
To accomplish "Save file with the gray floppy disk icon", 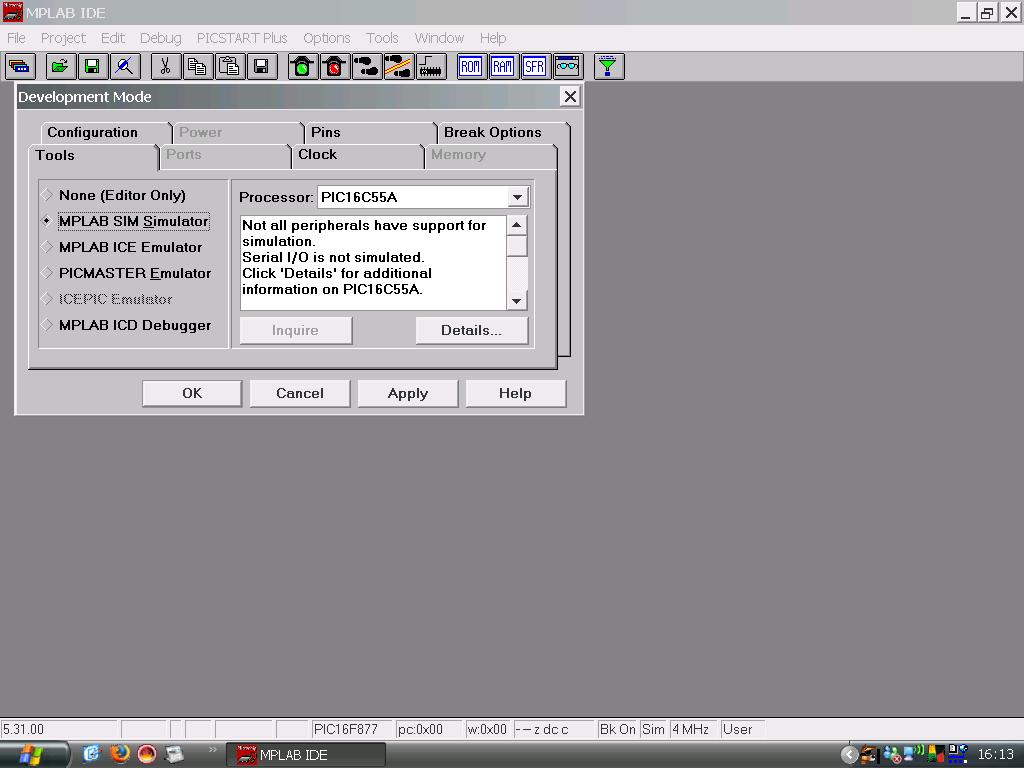I will (x=261, y=67).
